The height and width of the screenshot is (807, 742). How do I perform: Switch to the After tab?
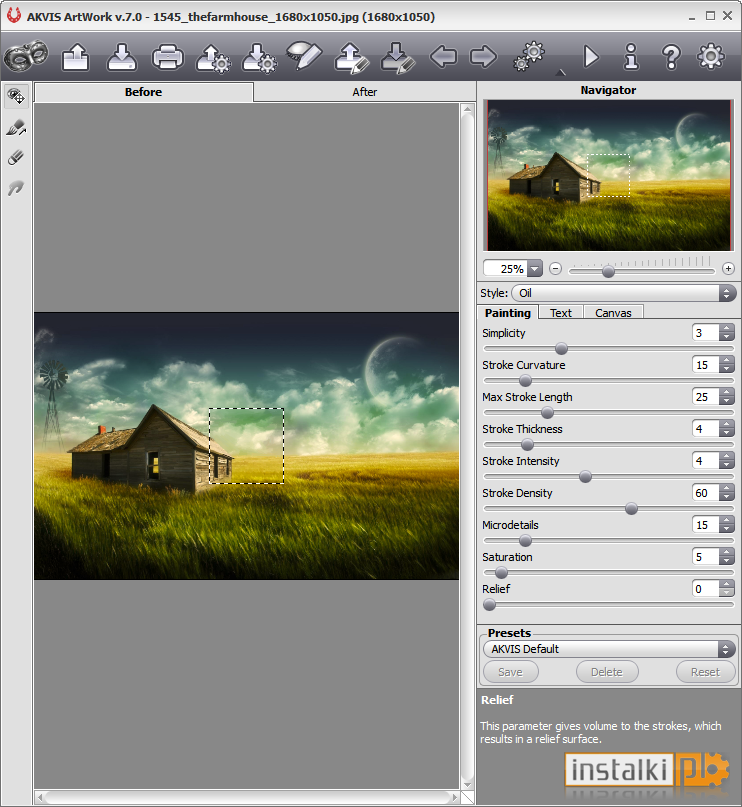(364, 92)
